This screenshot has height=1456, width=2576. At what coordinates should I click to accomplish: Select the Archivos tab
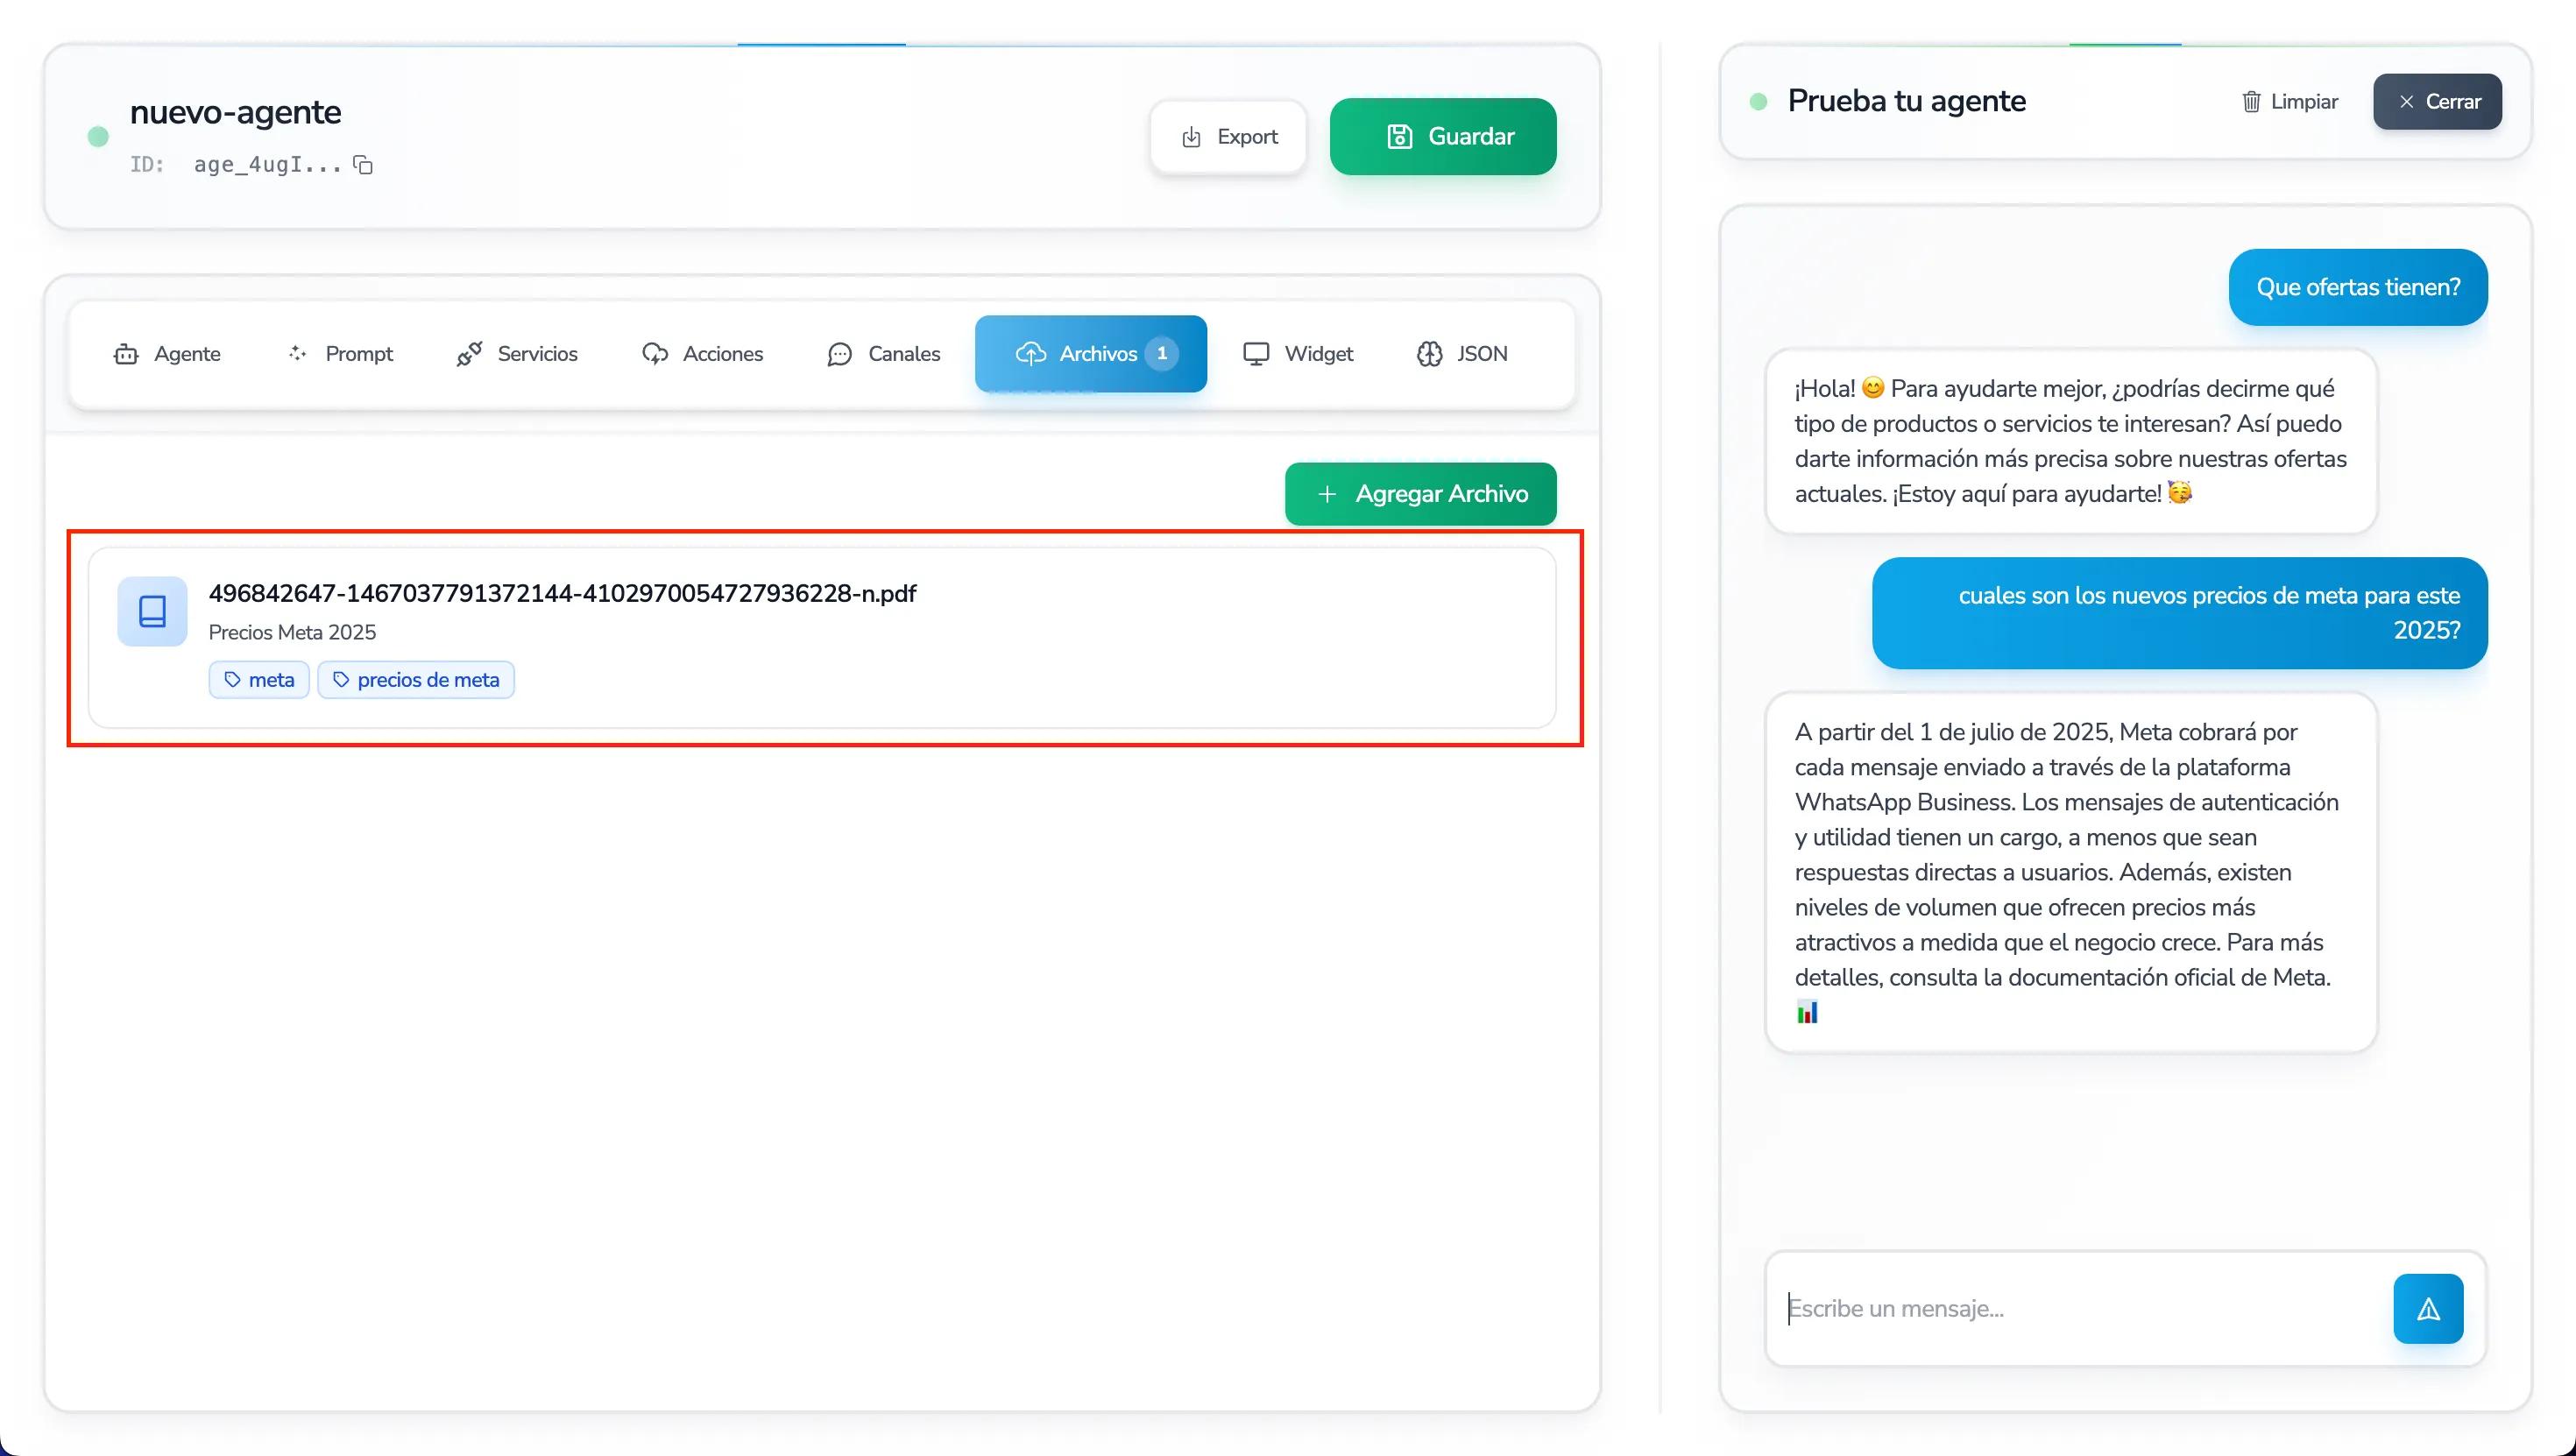1090,354
